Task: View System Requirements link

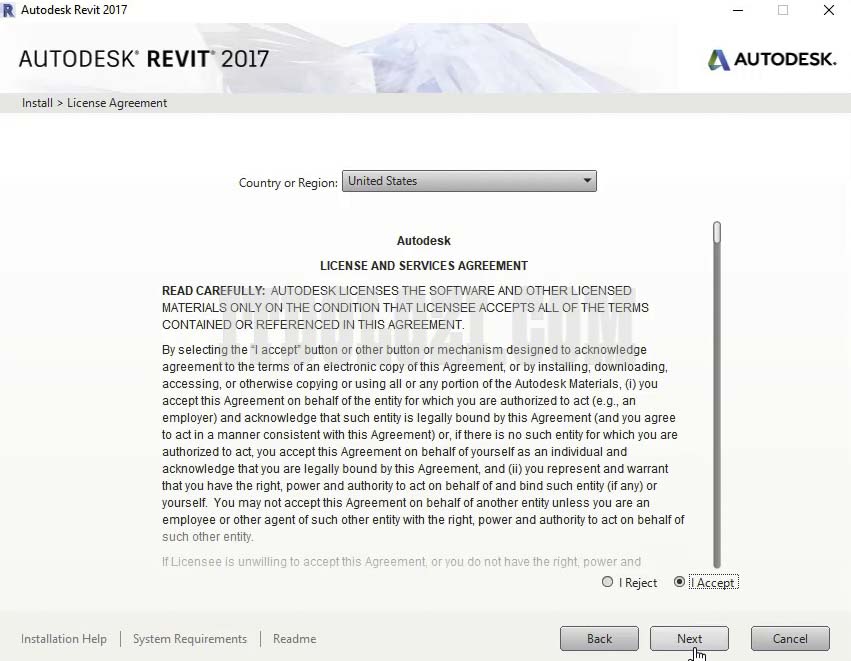Action: click(x=190, y=639)
